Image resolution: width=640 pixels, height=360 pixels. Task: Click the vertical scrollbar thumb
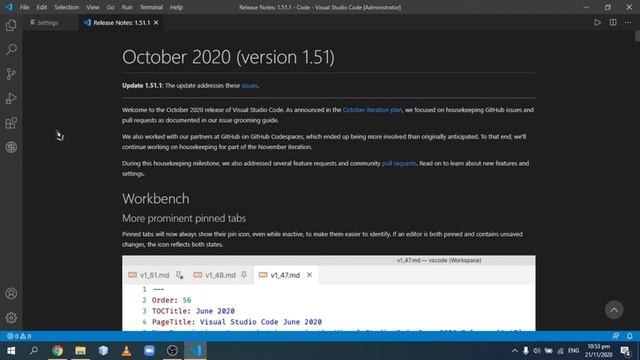point(637,36)
